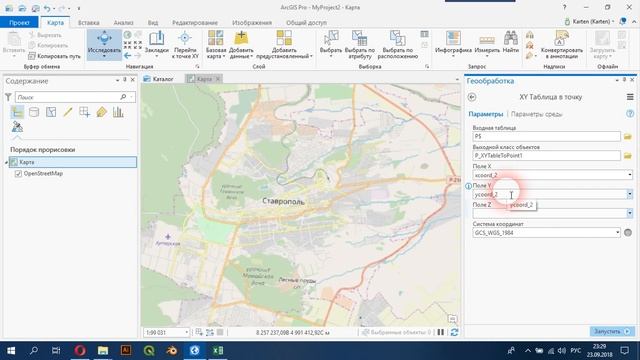Switch to List By Selection view
Screen dimensions: 640x360
coord(51,111)
